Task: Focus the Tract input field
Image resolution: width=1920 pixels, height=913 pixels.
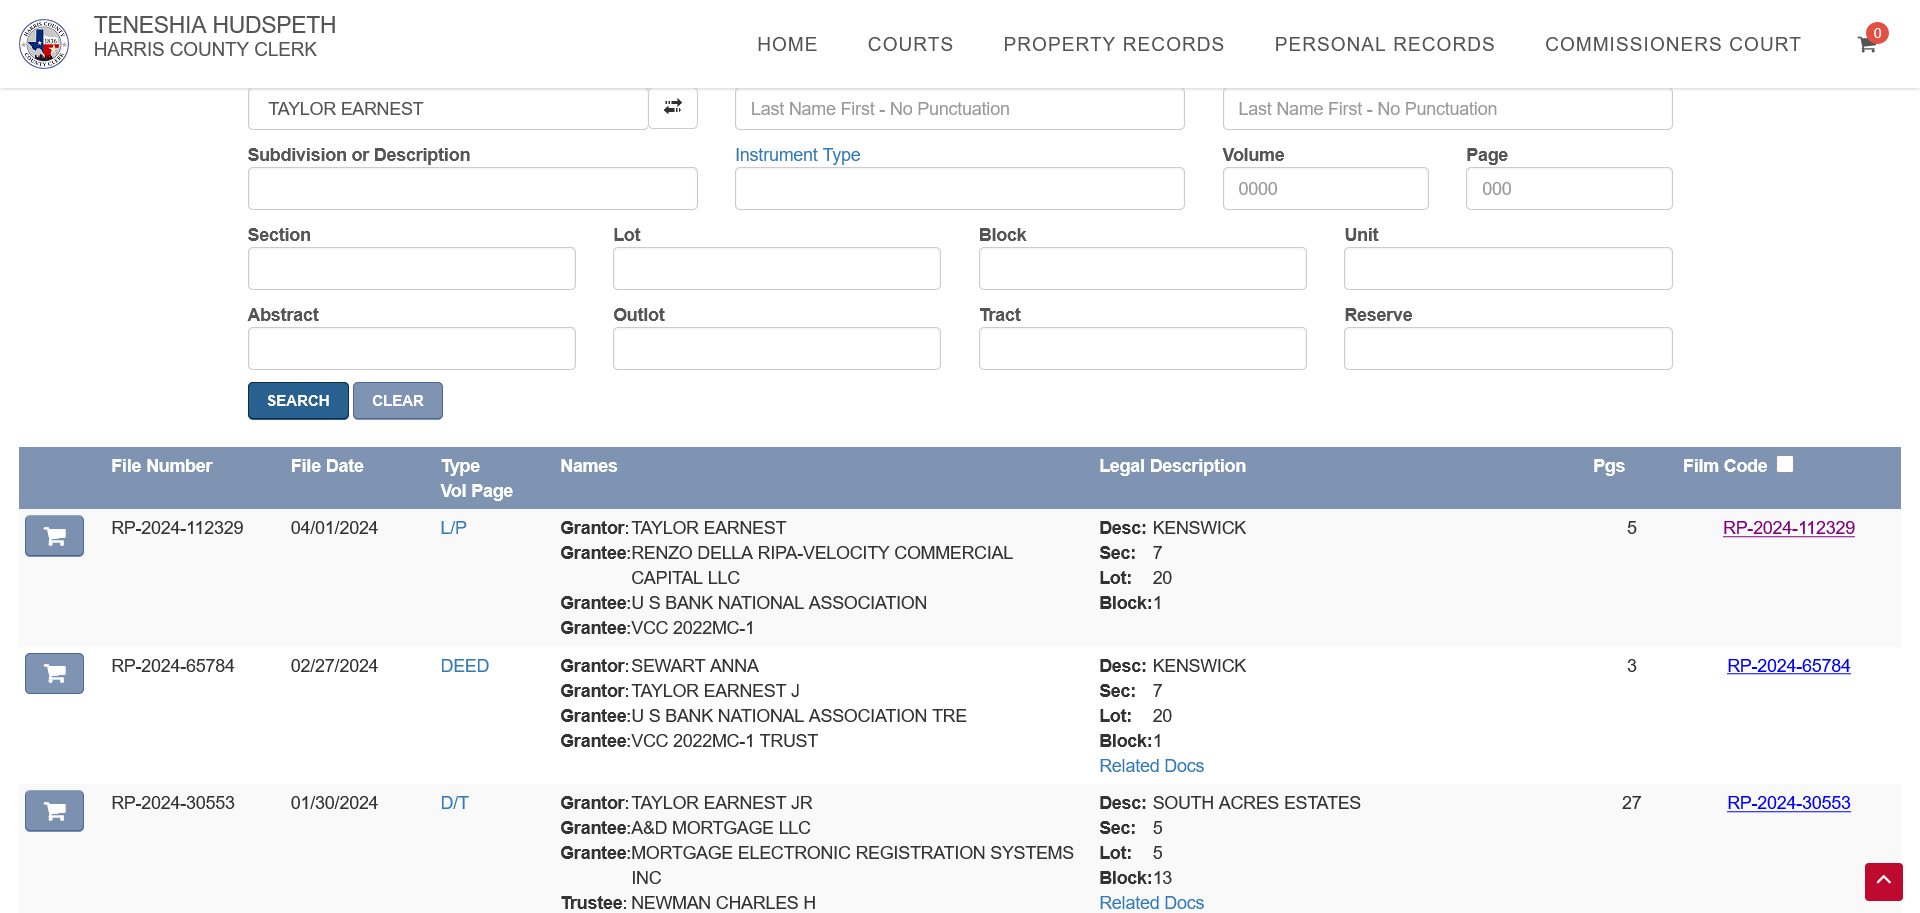Action: 1142,349
